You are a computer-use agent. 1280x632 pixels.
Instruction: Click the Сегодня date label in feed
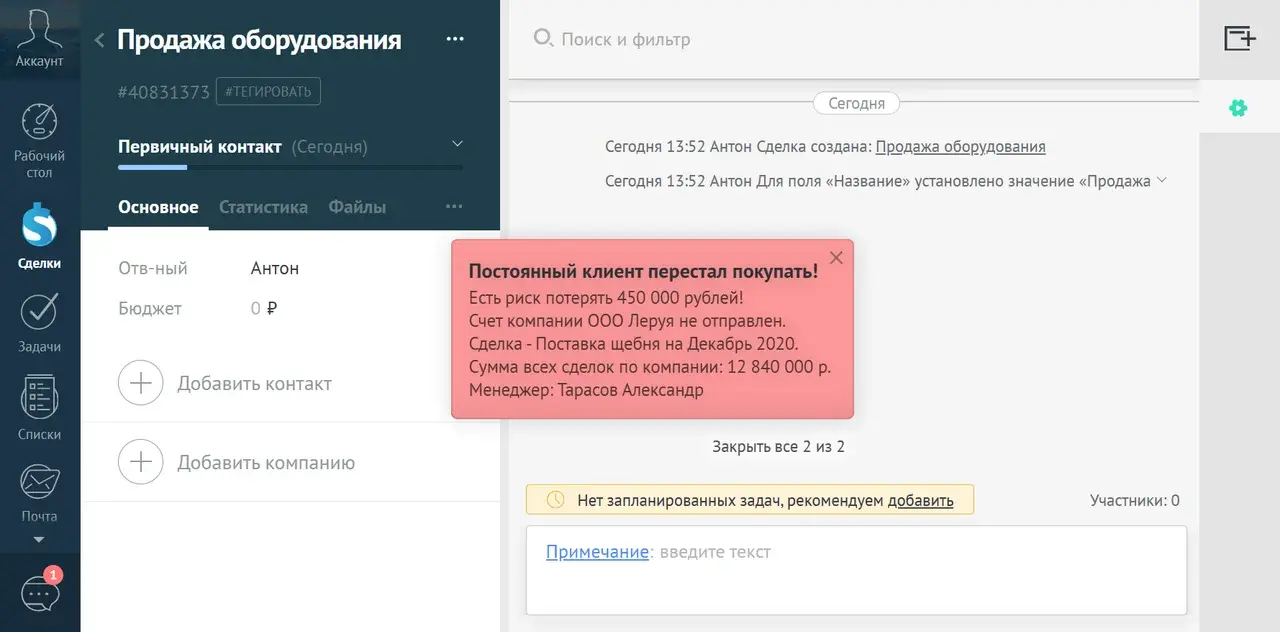tap(856, 103)
